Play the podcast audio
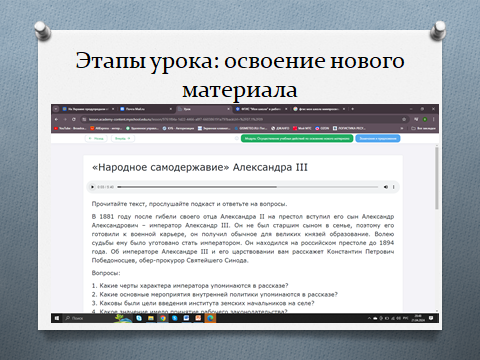 (92, 187)
